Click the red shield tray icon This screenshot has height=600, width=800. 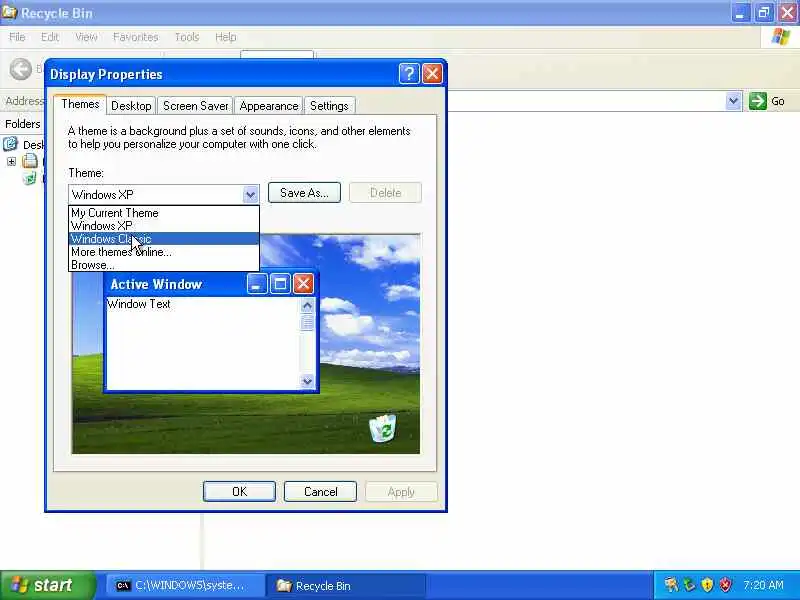(x=725, y=585)
